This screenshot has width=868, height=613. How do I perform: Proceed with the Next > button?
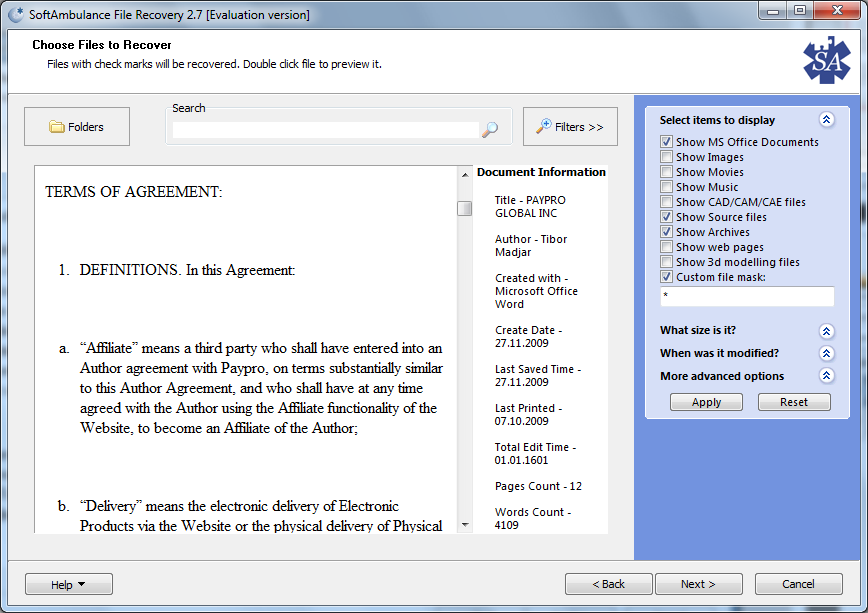click(699, 584)
